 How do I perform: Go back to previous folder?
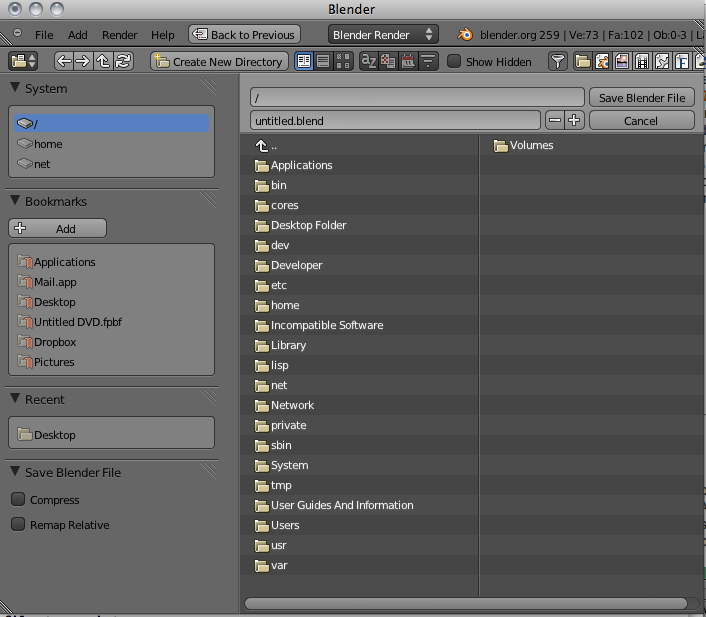tap(64, 61)
